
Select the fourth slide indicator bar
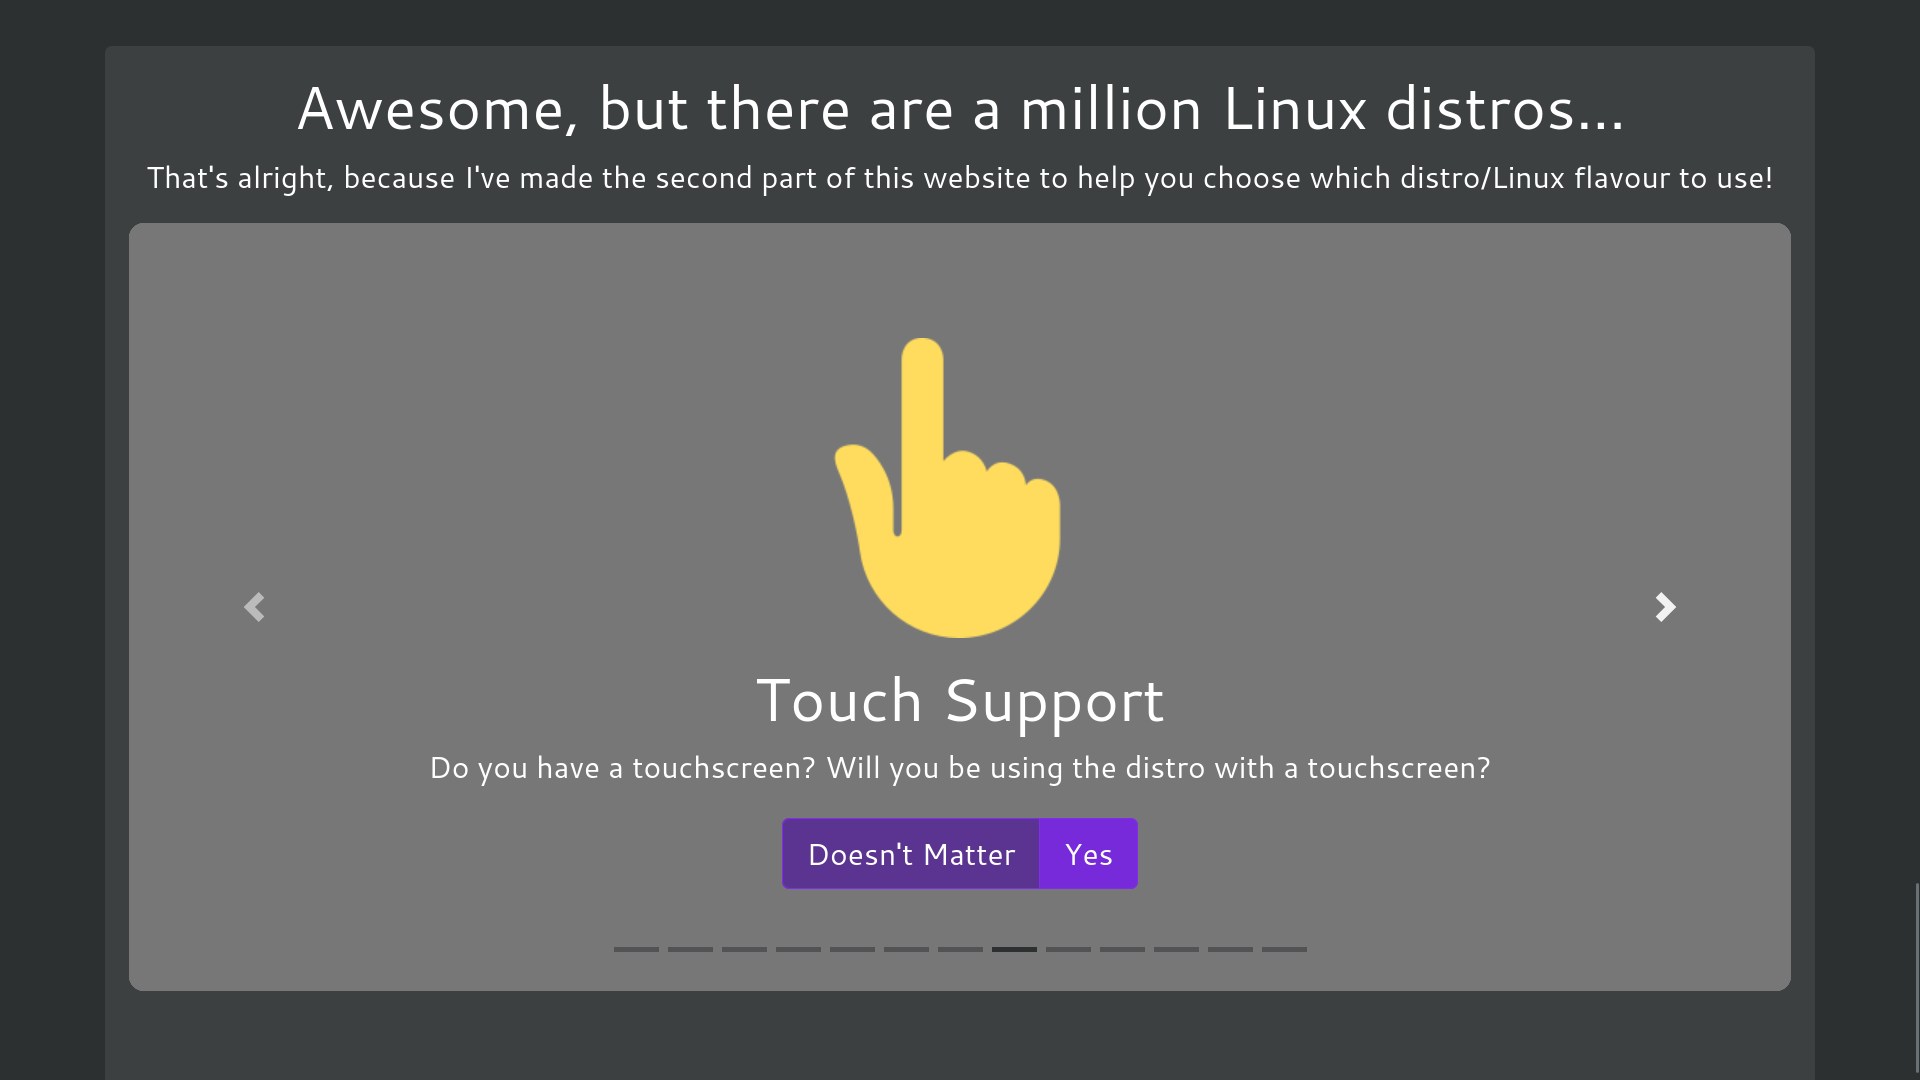(798, 949)
